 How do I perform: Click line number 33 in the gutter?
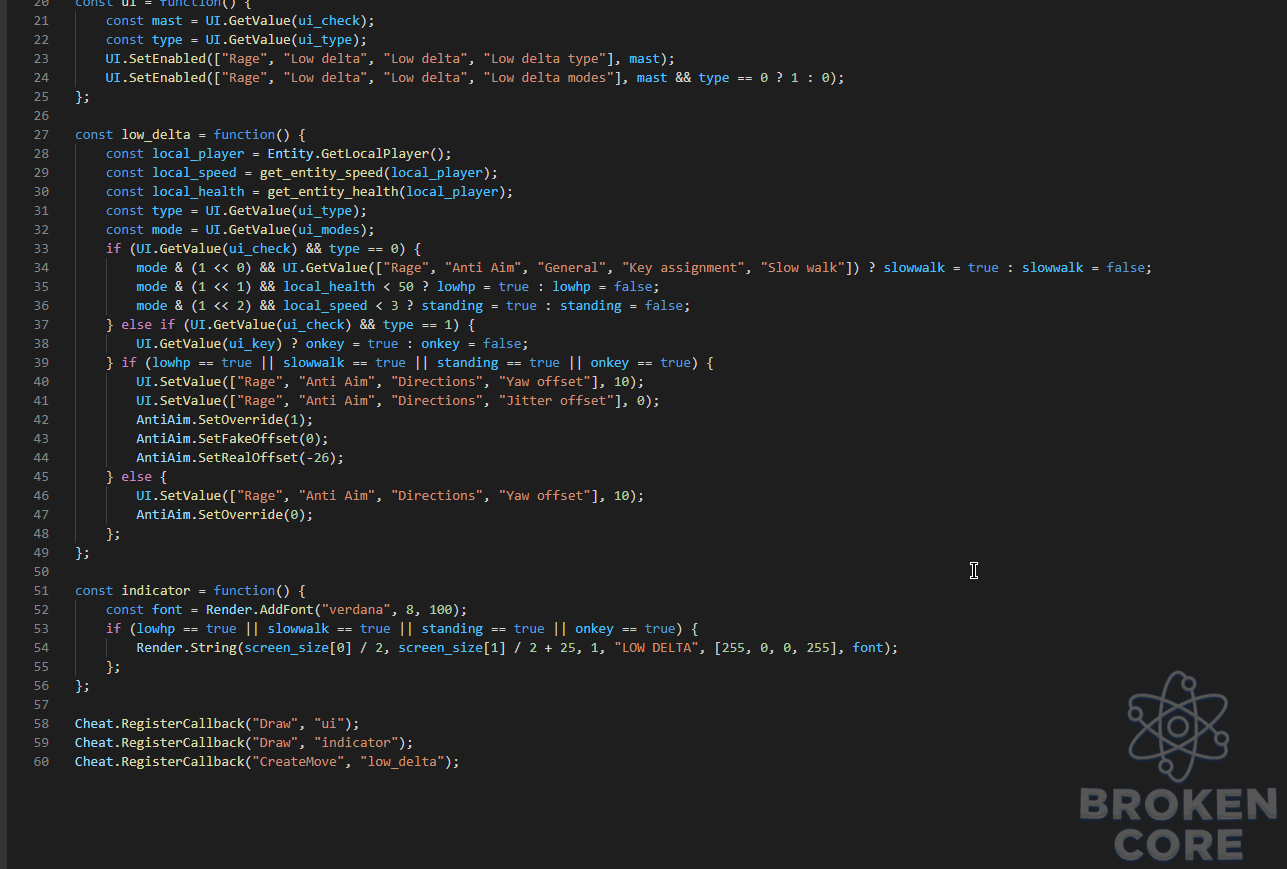41,249
